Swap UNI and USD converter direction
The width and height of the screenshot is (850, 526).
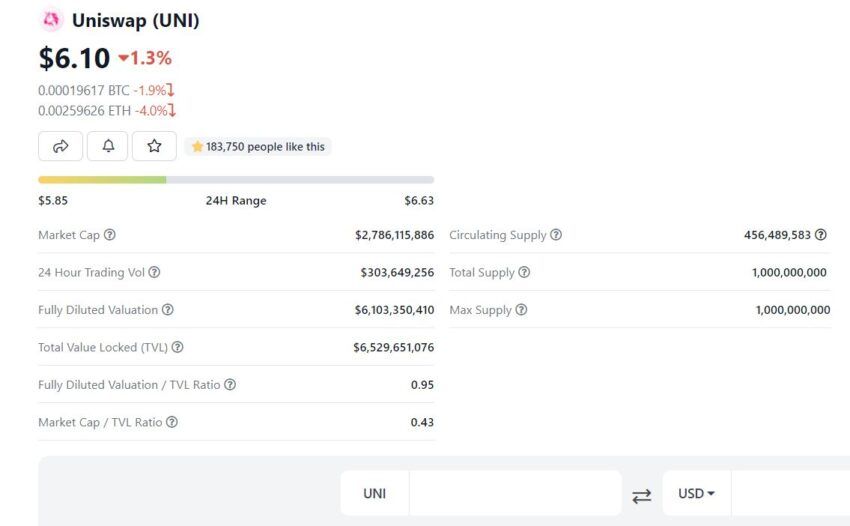tap(642, 496)
